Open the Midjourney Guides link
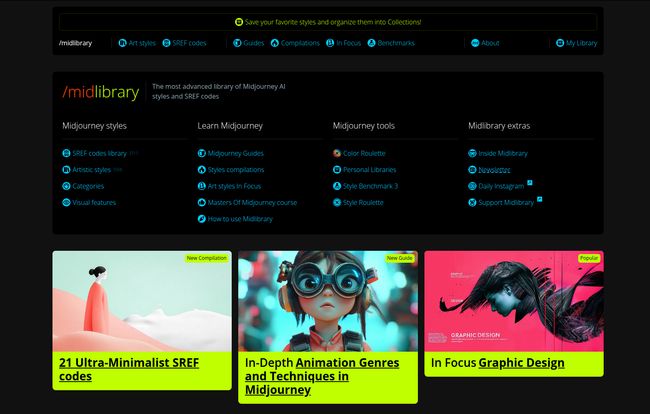This screenshot has width=650, height=414. click(235, 153)
